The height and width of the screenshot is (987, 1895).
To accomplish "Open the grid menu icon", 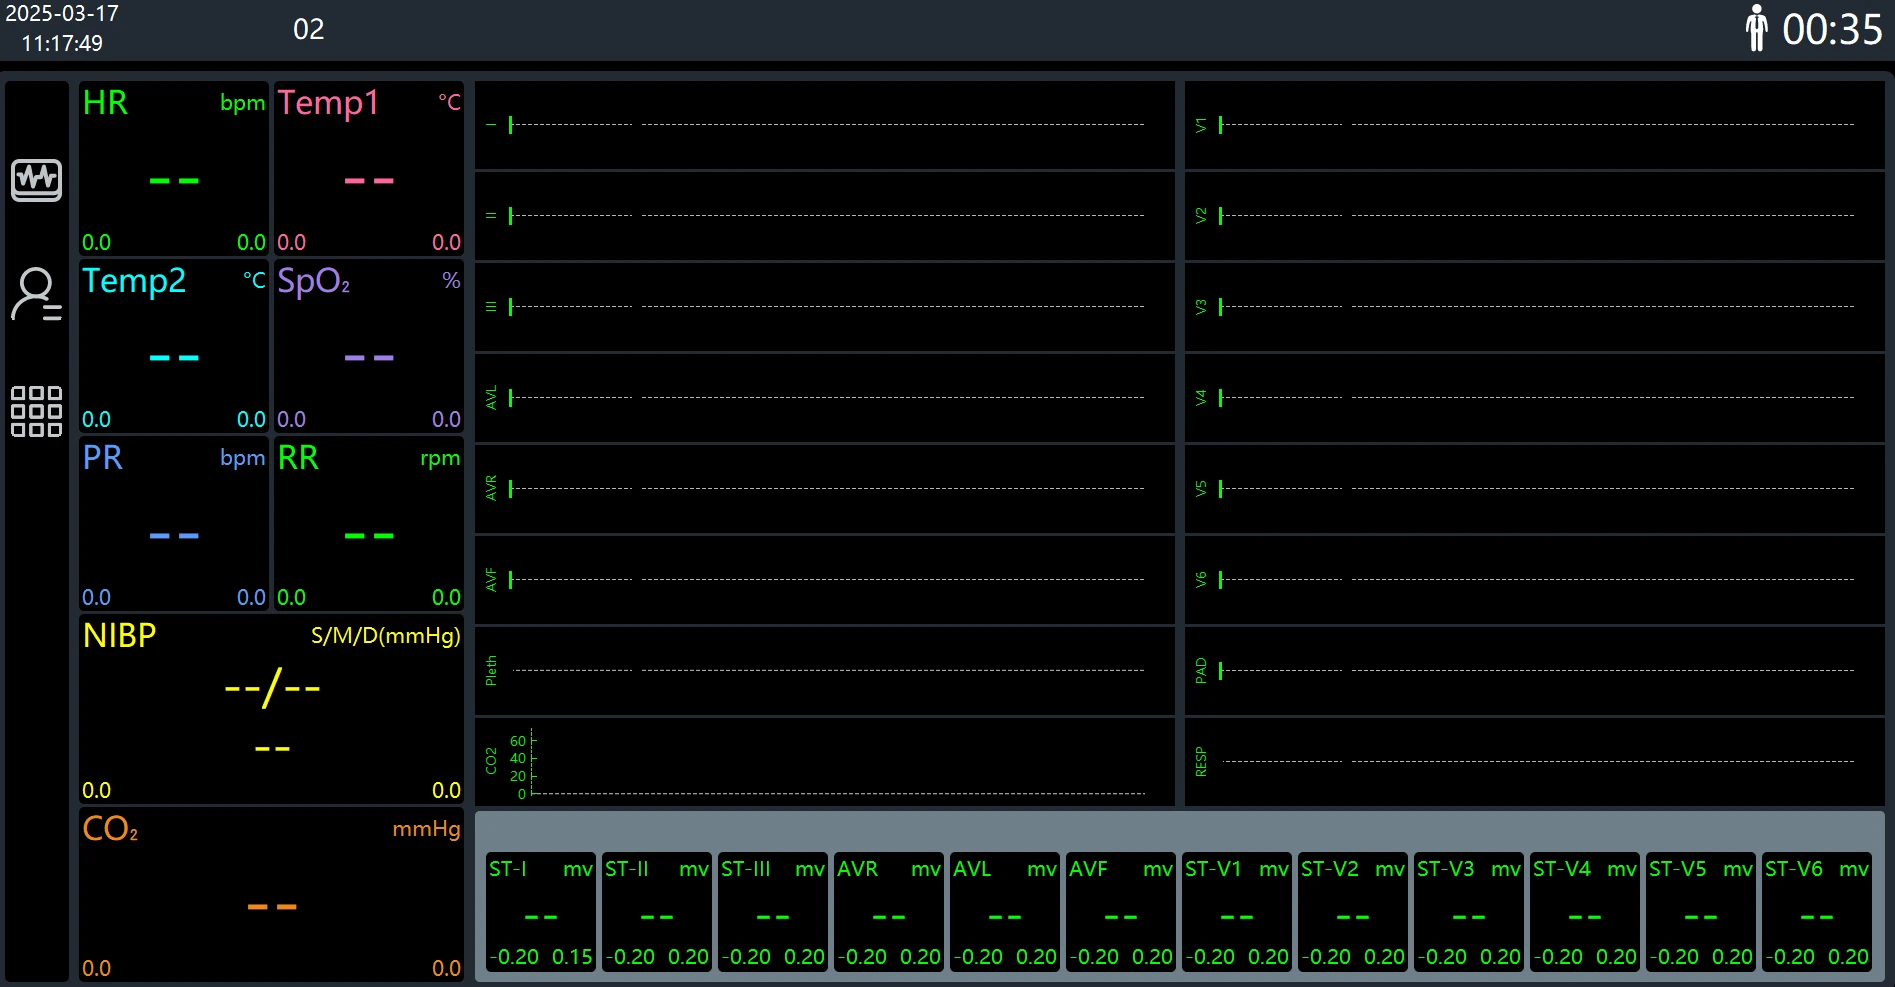I will click(36, 411).
